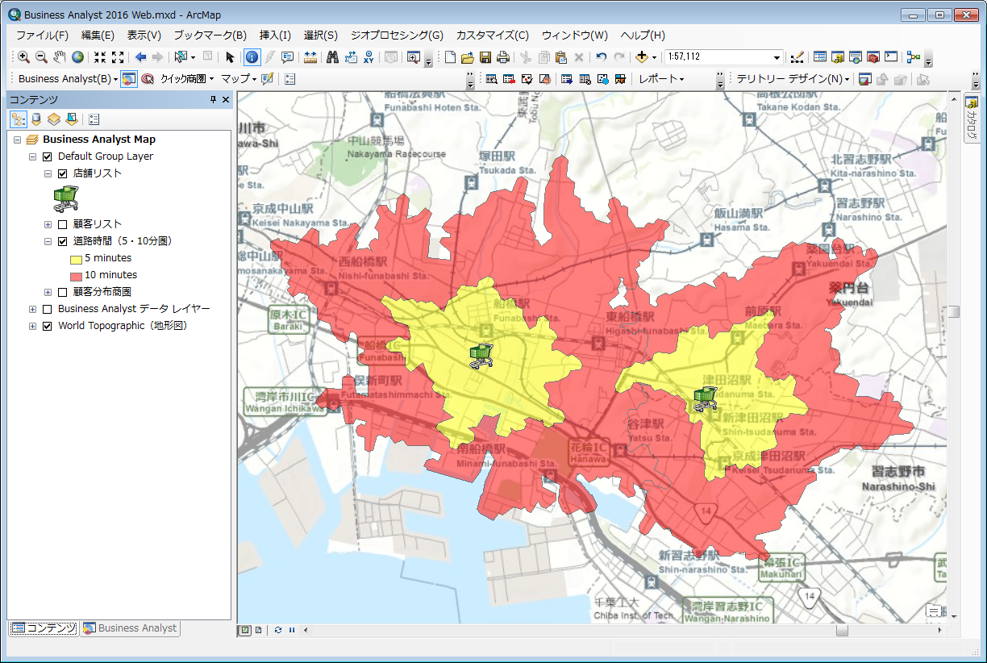This screenshot has height=663, width=987.
Task: Expand Business Analyst データ レイヤー group
Action: click(x=33, y=309)
